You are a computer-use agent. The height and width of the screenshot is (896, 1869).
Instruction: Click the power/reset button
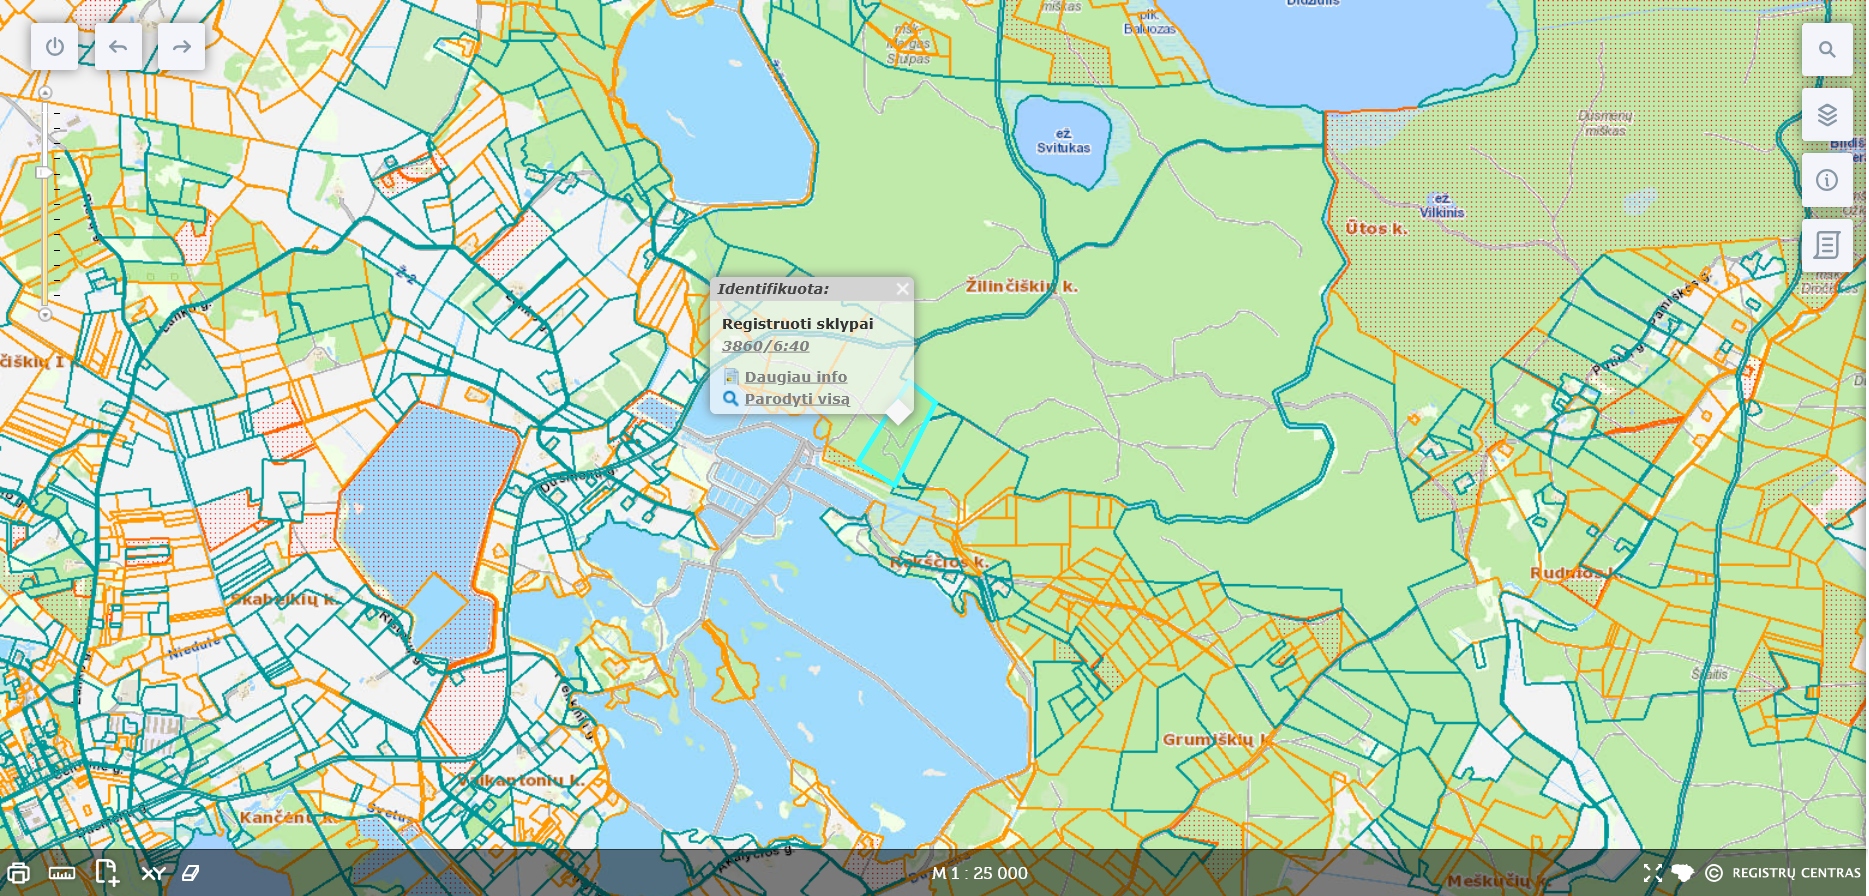pos(54,47)
